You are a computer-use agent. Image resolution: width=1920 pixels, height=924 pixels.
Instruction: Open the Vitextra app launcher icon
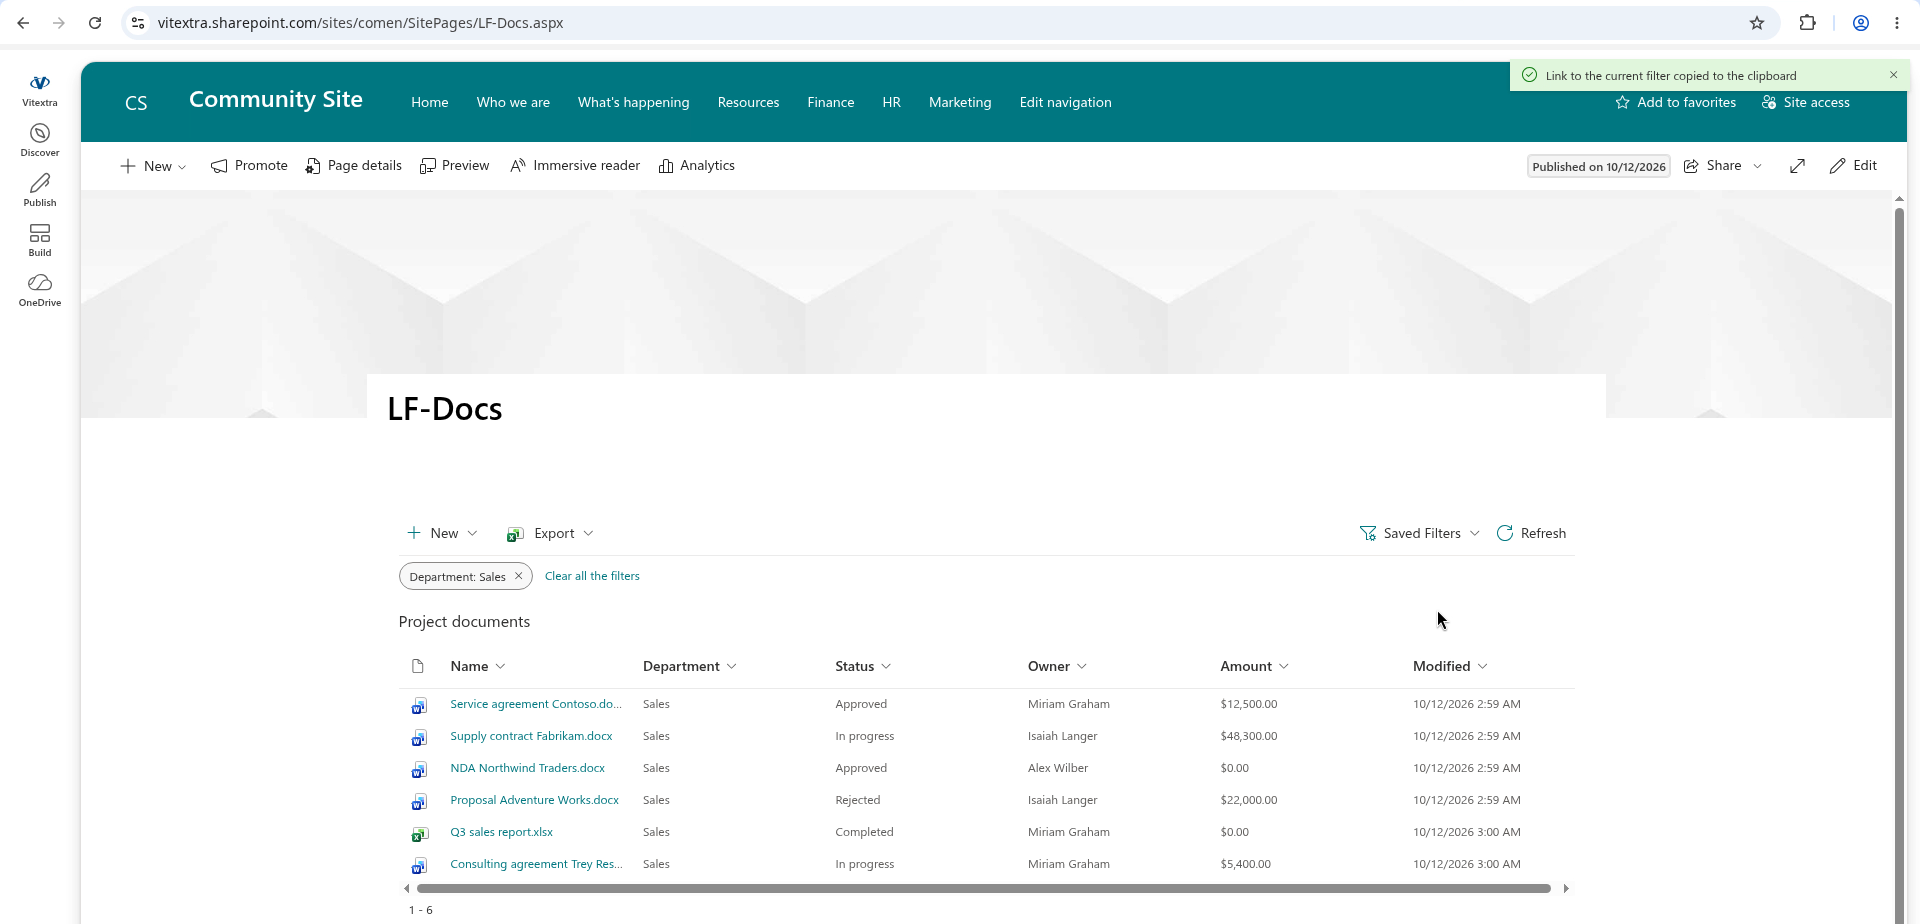tap(40, 89)
